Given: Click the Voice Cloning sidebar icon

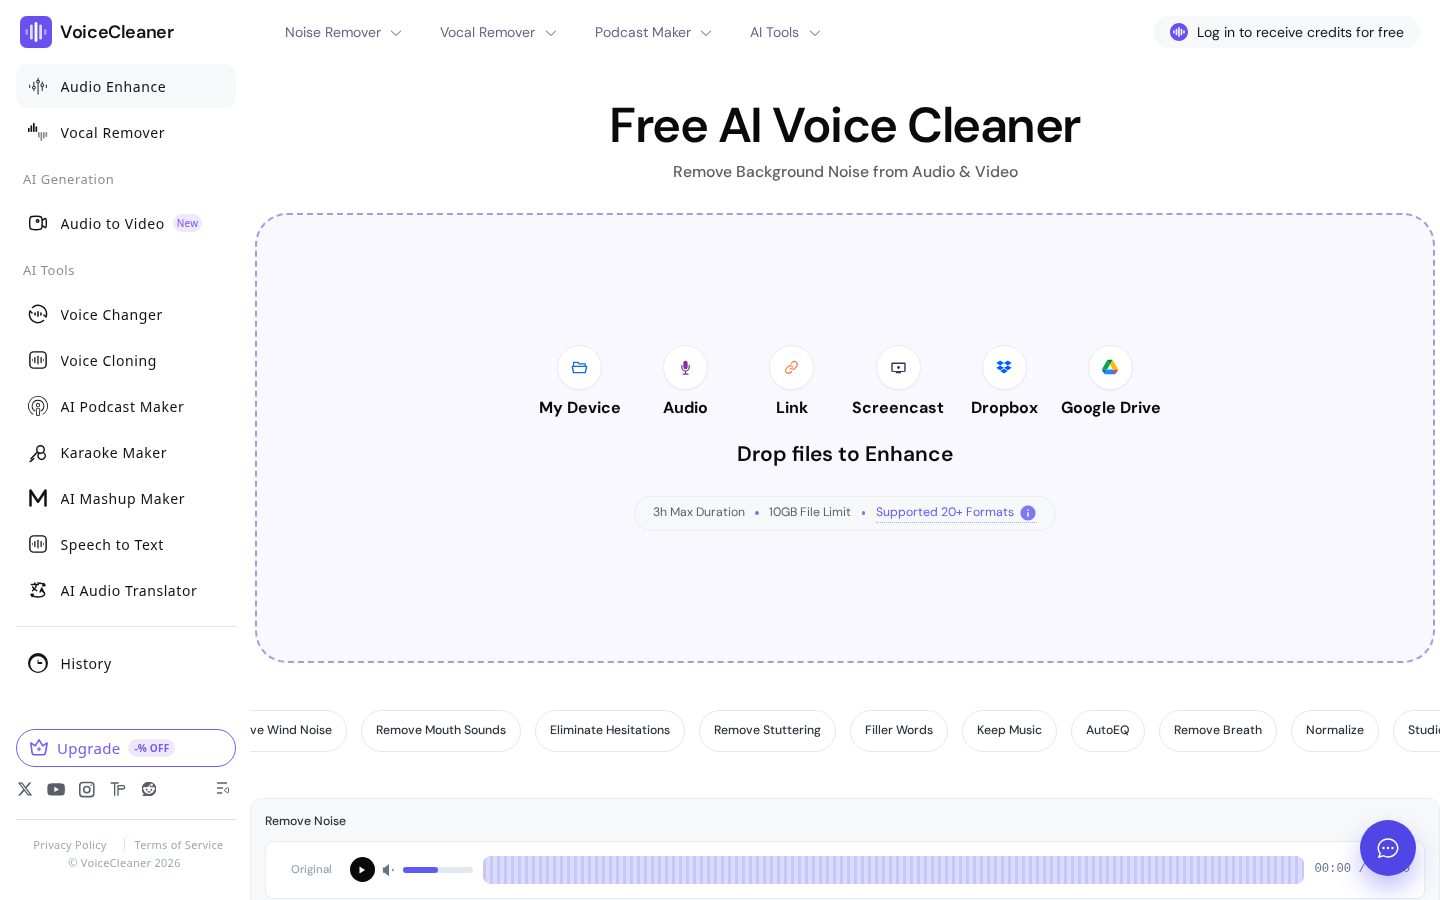Looking at the screenshot, I should pos(38,361).
